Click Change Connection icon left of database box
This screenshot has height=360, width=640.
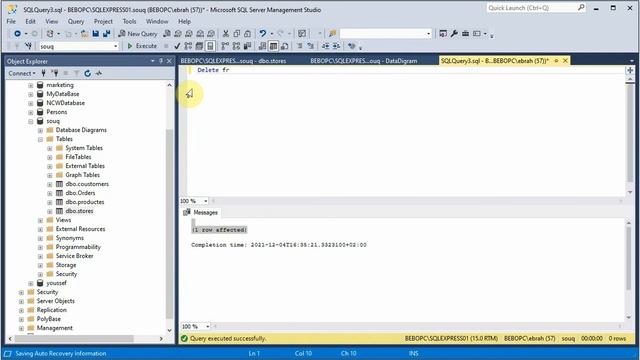coord(28,46)
